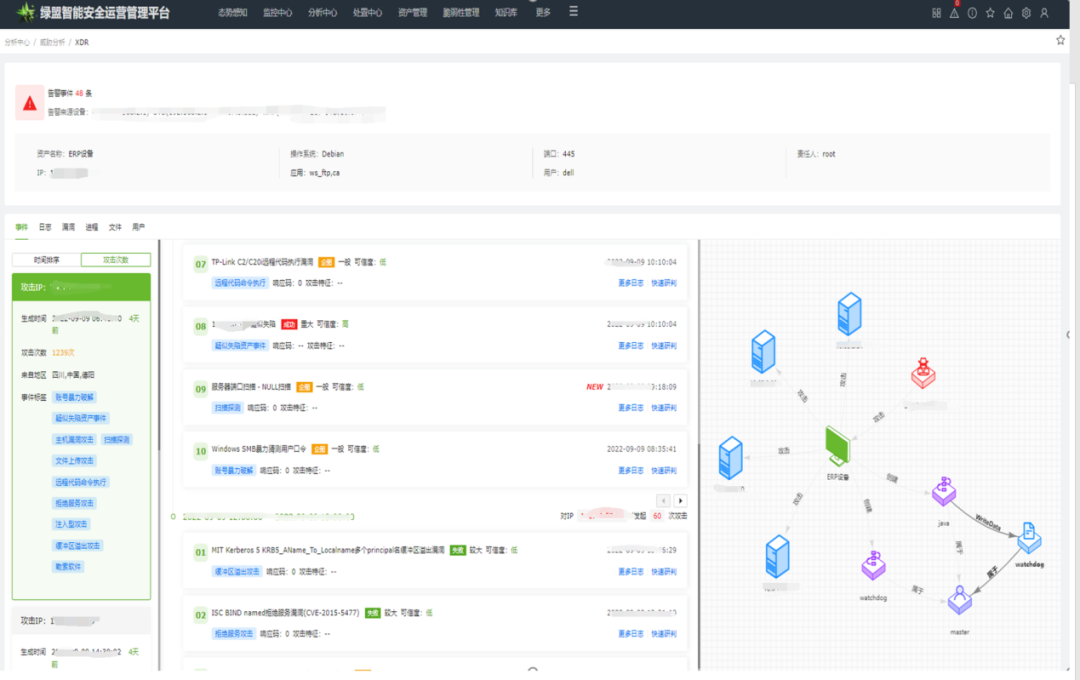Switch sorting to 时间排序
This screenshot has height=680, width=1080.
46,260
